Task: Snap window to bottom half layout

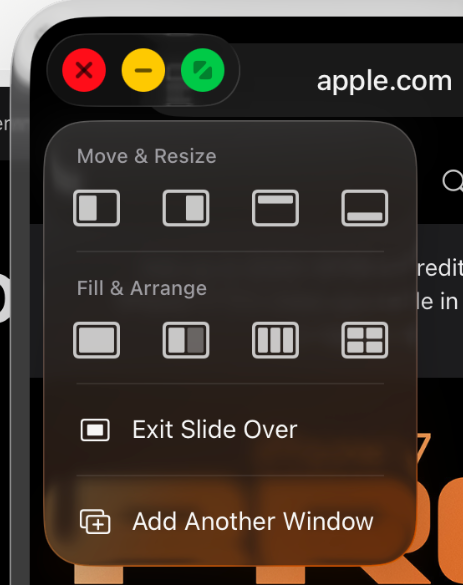Action: pyautogui.click(x=365, y=208)
